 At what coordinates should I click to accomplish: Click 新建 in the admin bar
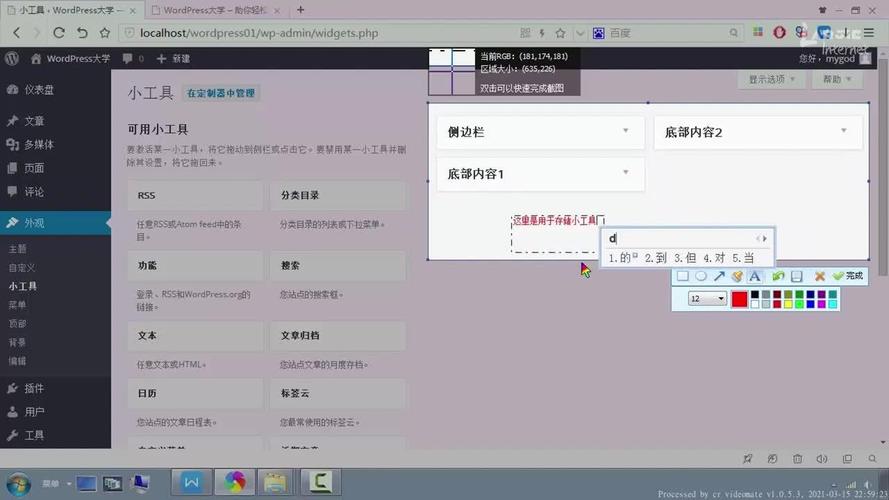(x=173, y=58)
